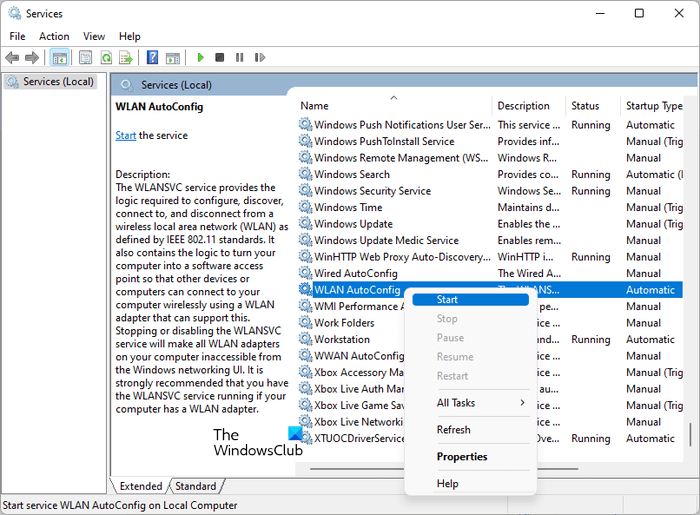
Task: Choose Properties from the context menu
Action: tap(462, 457)
